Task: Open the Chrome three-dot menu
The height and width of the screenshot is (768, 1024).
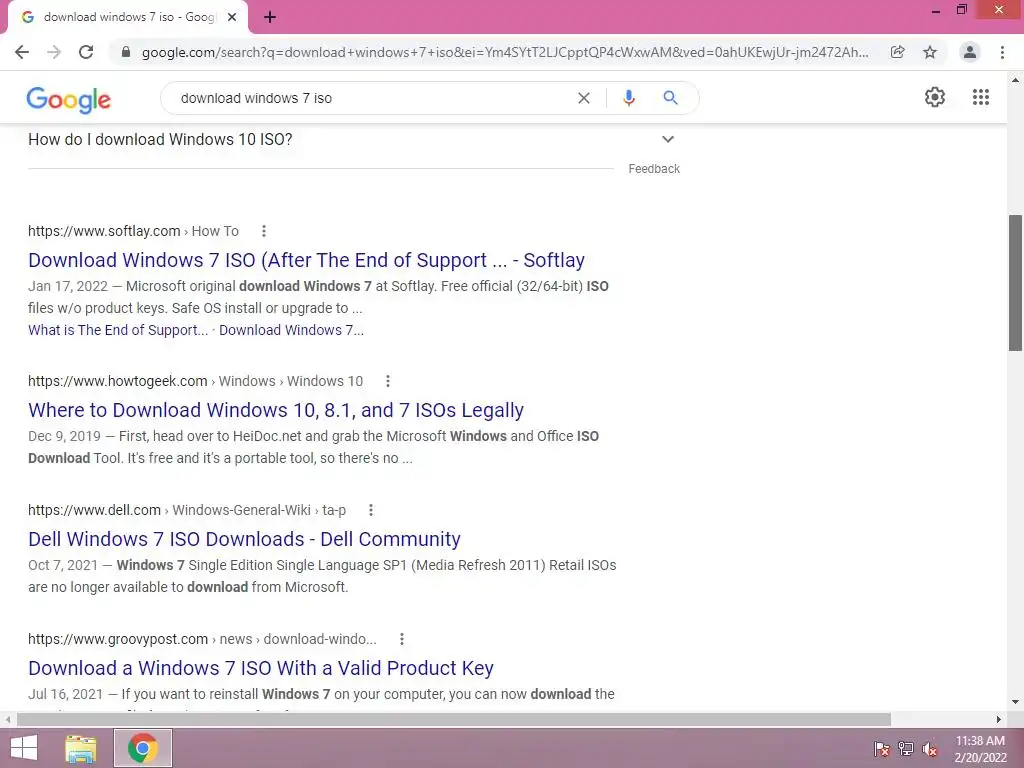Action: point(1002,52)
